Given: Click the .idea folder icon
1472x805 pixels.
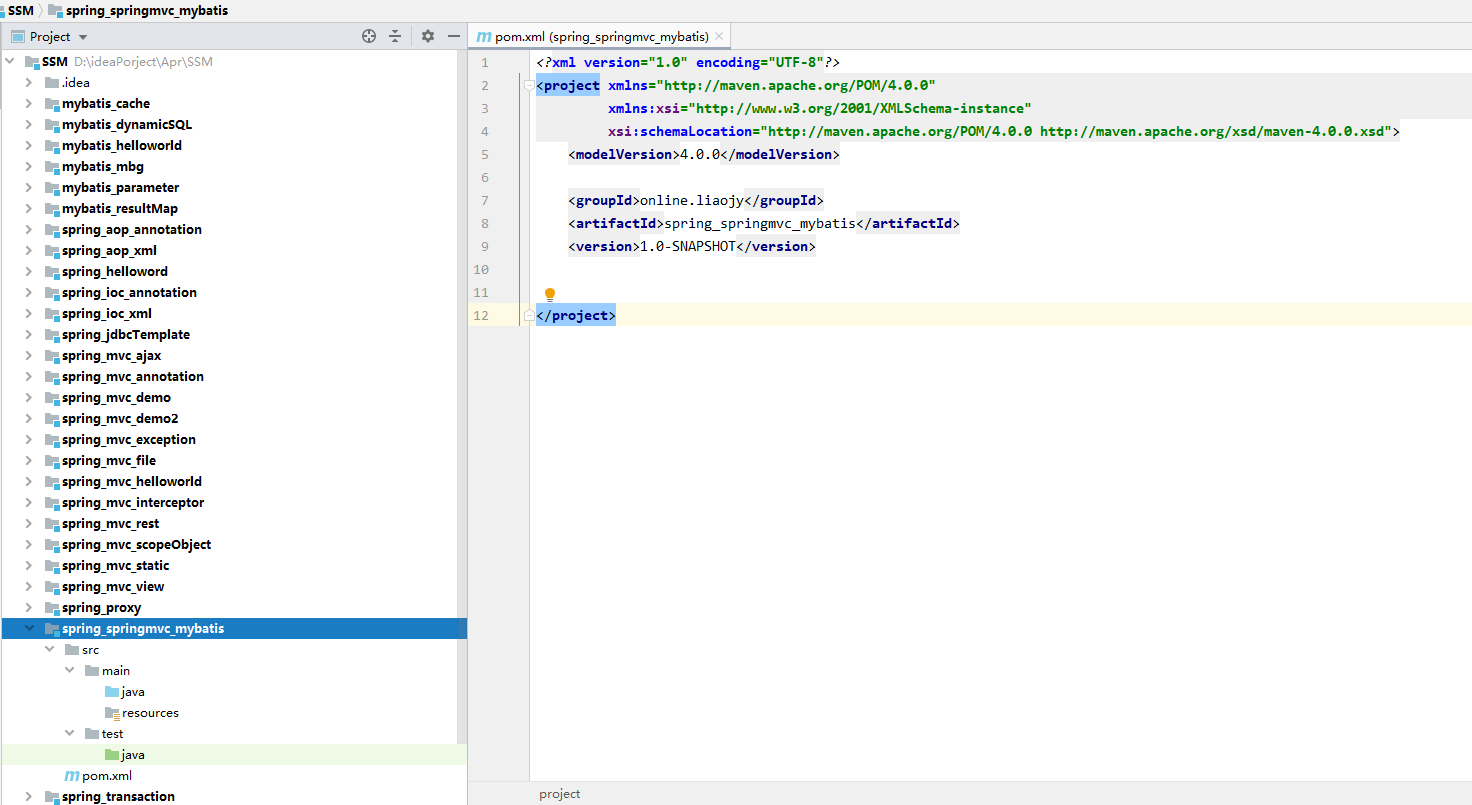Looking at the screenshot, I should [x=52, y=83].
